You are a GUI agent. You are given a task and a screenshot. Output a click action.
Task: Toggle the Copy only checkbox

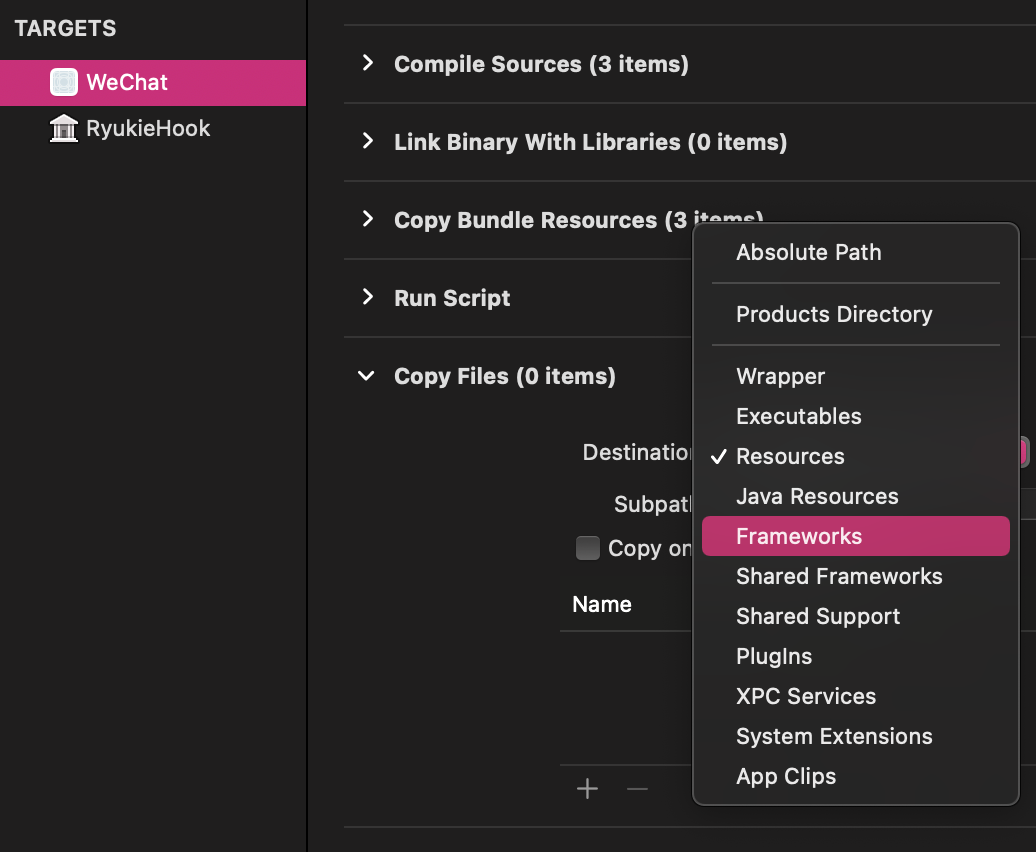(587, 548)
